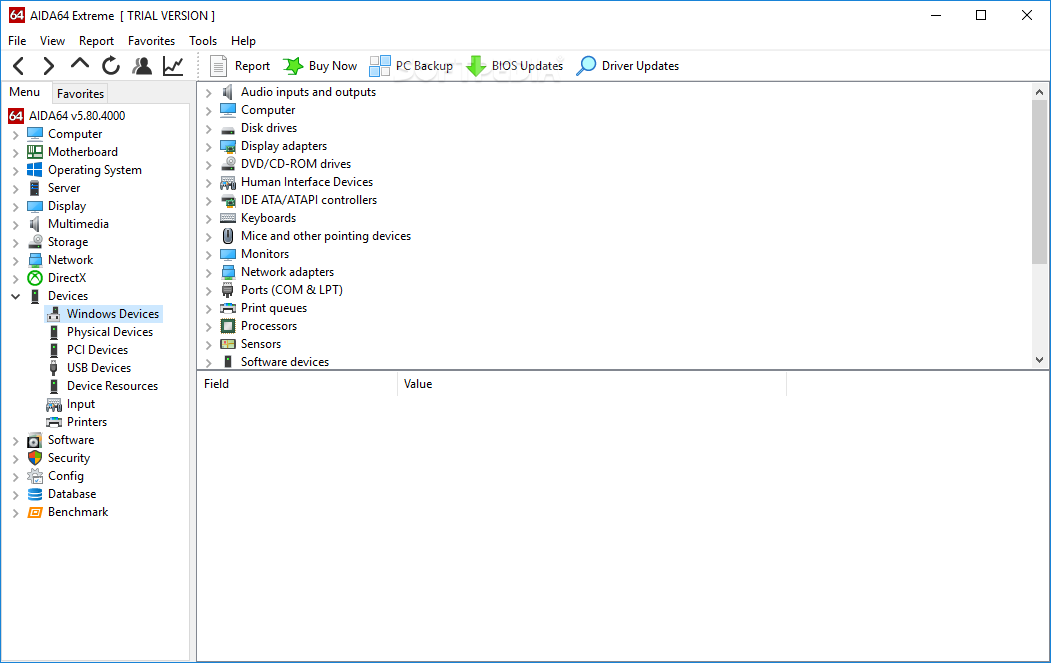This screenshot has height=663, width=1051.
Task: Click the Motherboard icon in the sidebar tree
Action: tap(35, 152)
